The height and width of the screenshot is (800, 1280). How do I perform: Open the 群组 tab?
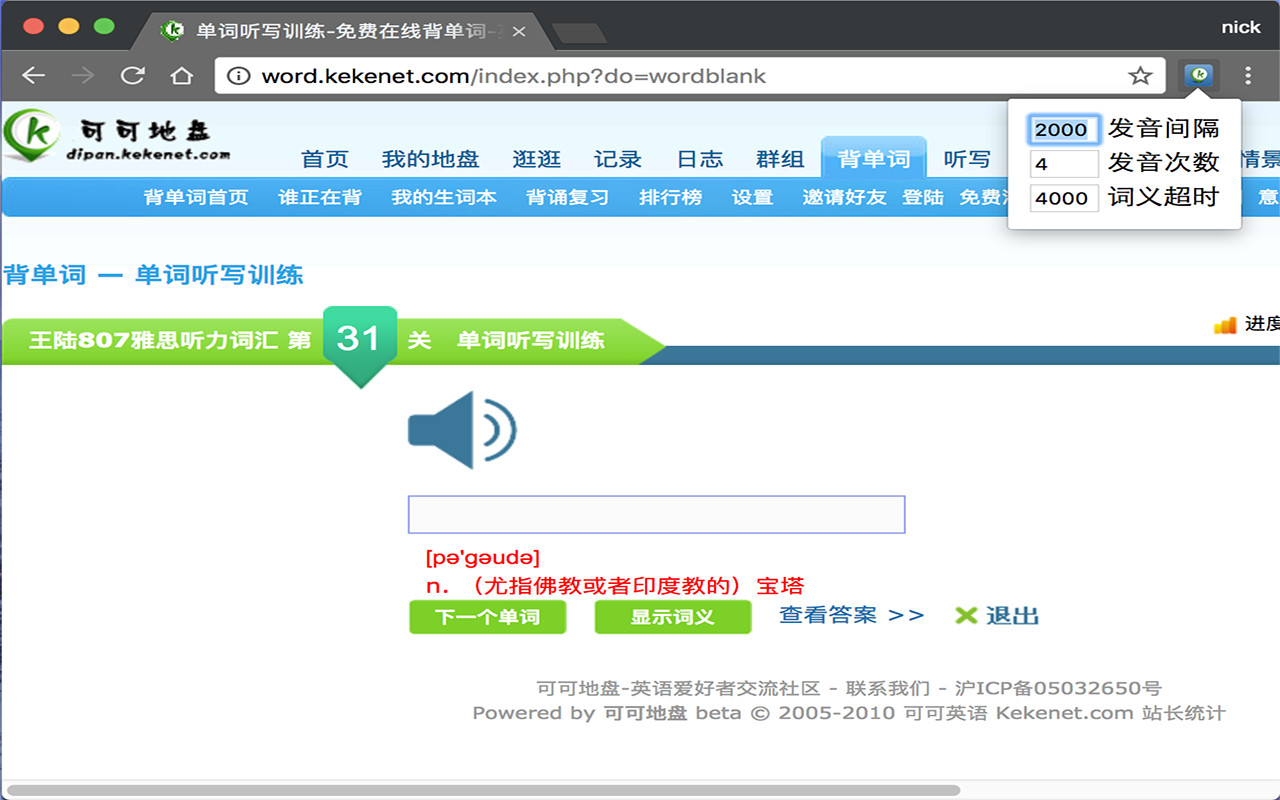[780, 159]
